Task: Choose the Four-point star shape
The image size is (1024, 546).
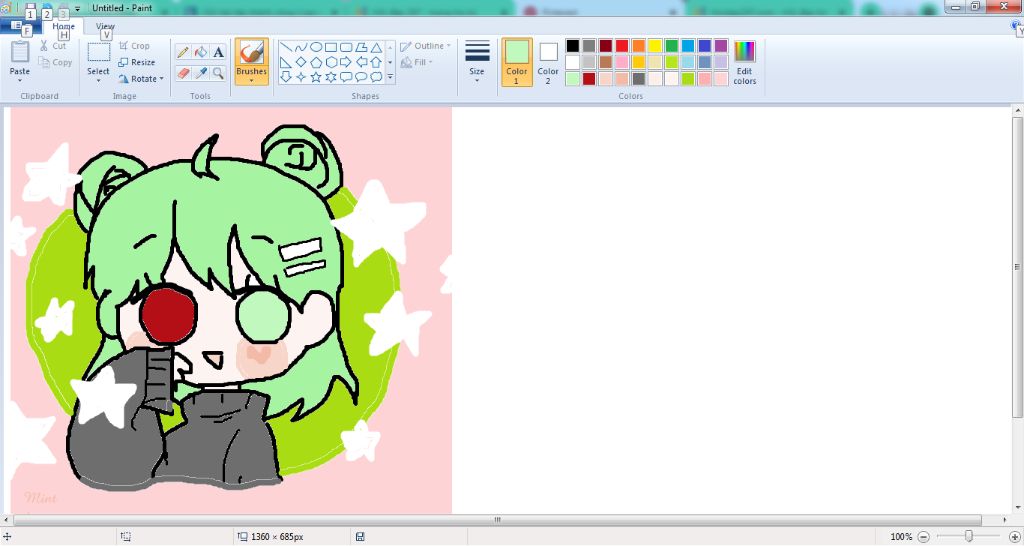Action: [300, 77]
